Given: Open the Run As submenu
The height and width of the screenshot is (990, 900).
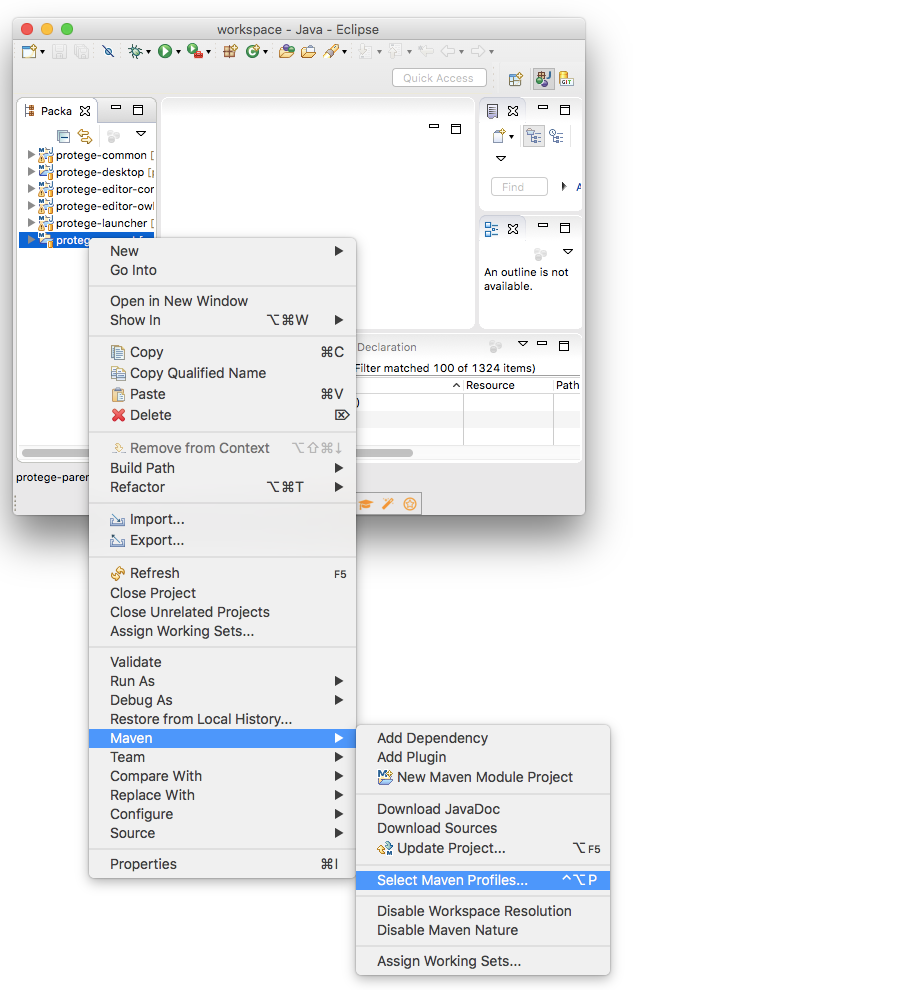Looking at the screenshot, I should (222, 681).
